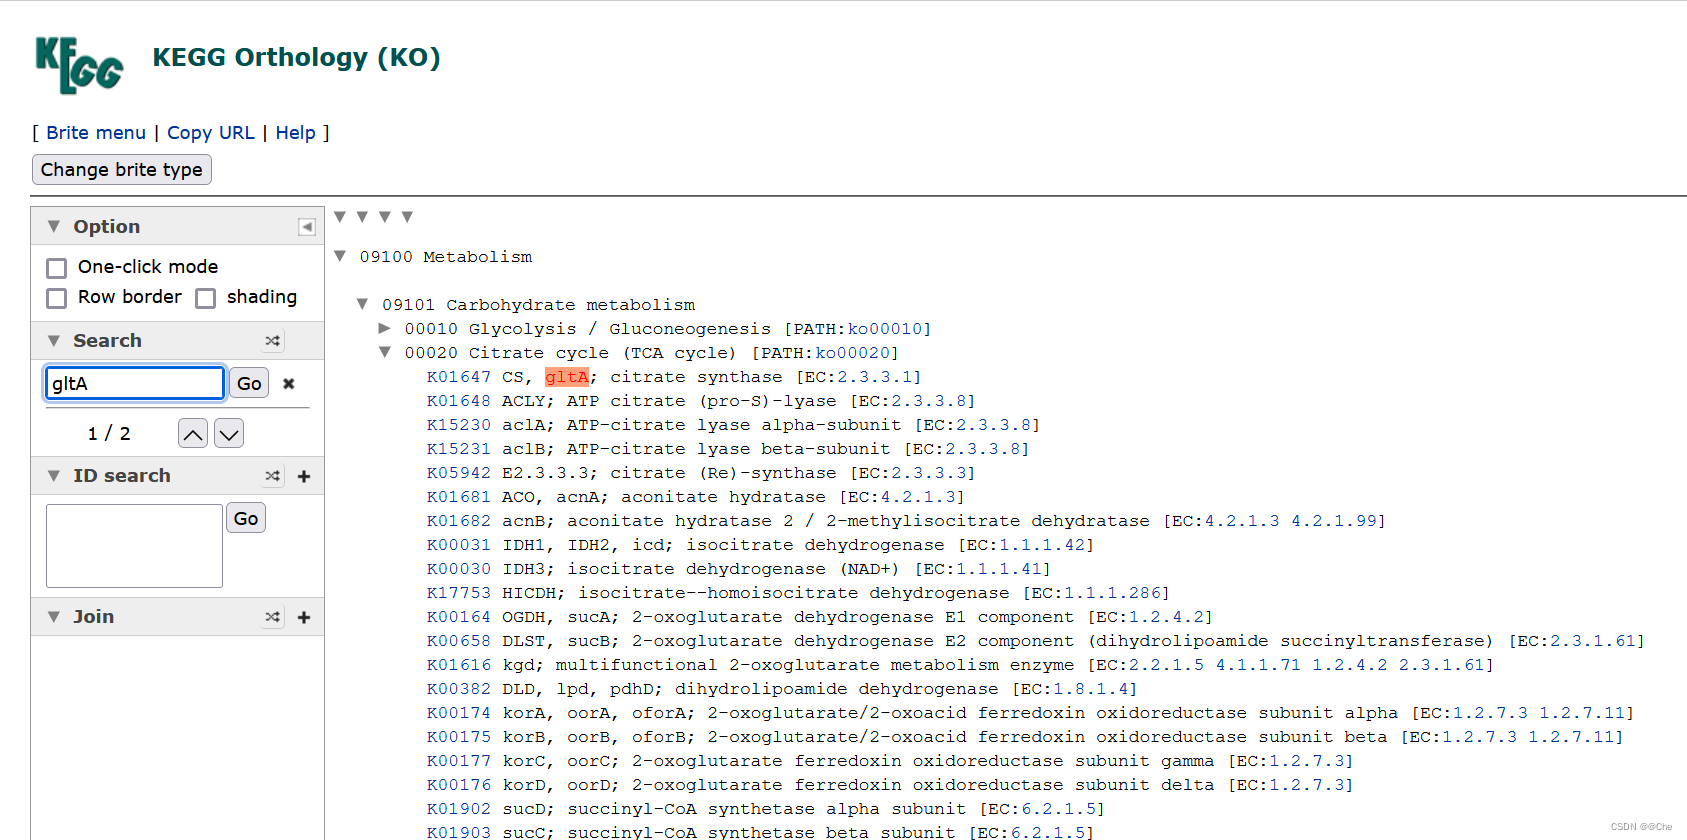Click the third top-level tree arrow
The image size is (1687, 840).
click(385, 217)
